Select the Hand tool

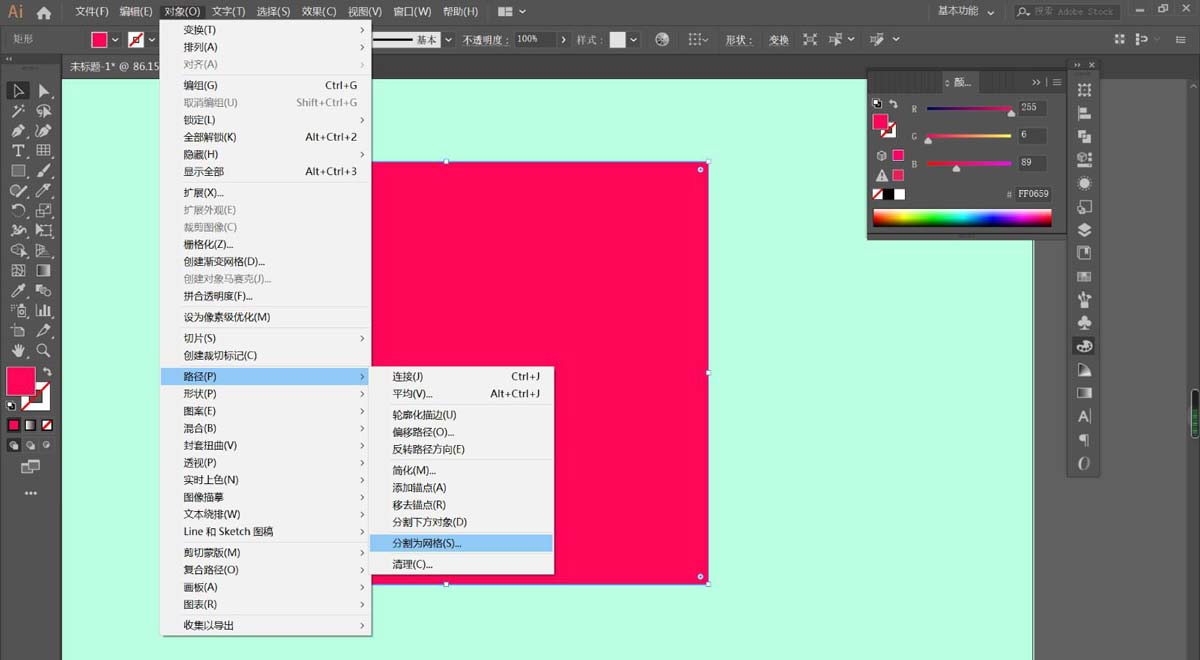click(18, 351)
